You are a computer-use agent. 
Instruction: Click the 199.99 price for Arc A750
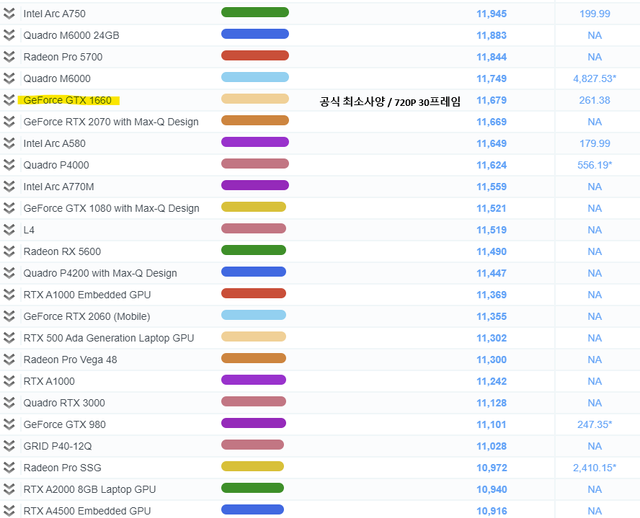(x=594, y=13)
